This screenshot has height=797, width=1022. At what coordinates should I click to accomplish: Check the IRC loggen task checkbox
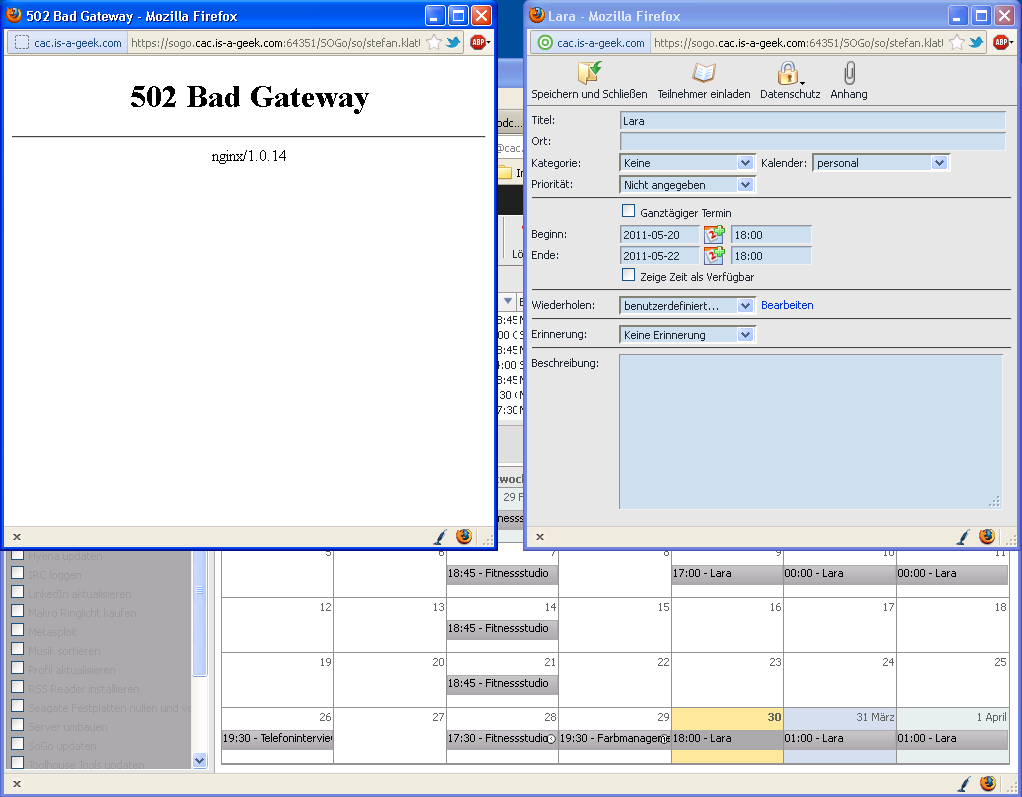click(17, 574)
